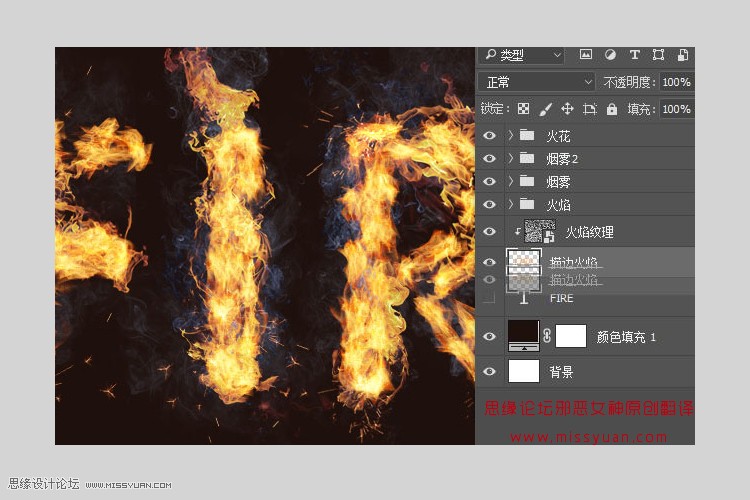
Task: Filter layers by adjustment layer icon
Action: coord(610,55)
